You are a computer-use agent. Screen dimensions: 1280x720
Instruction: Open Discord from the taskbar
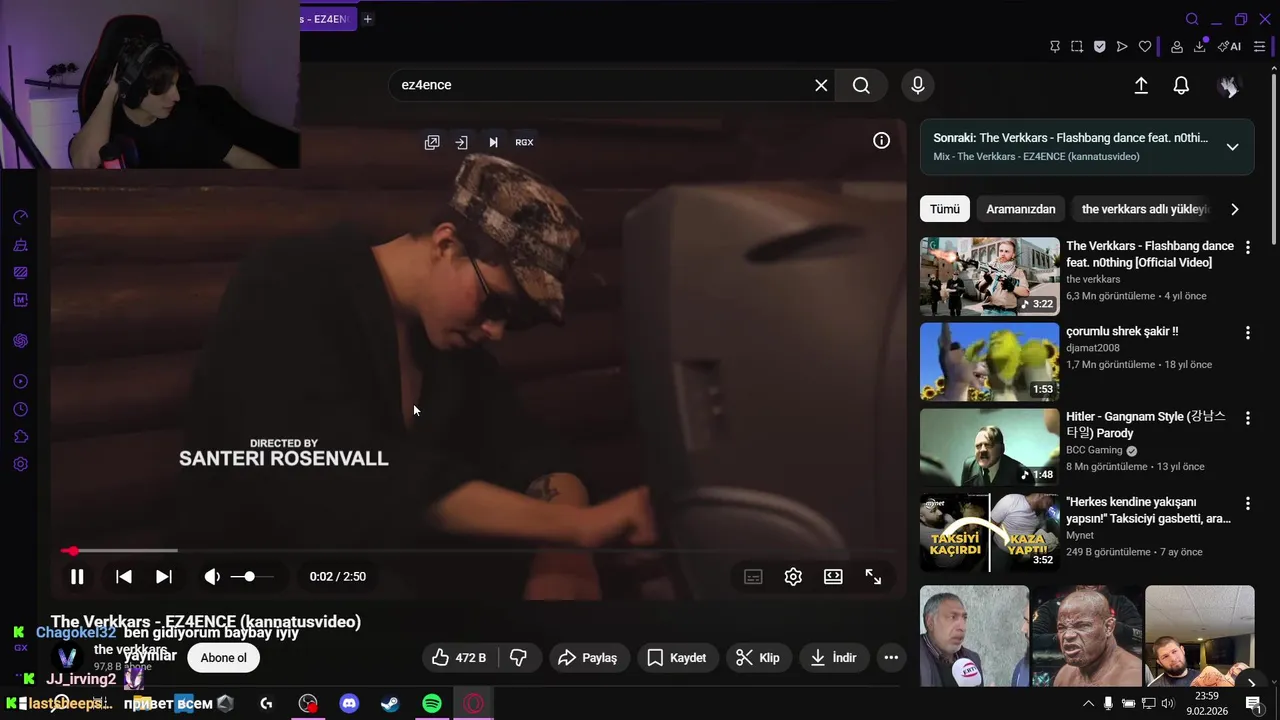349,704
